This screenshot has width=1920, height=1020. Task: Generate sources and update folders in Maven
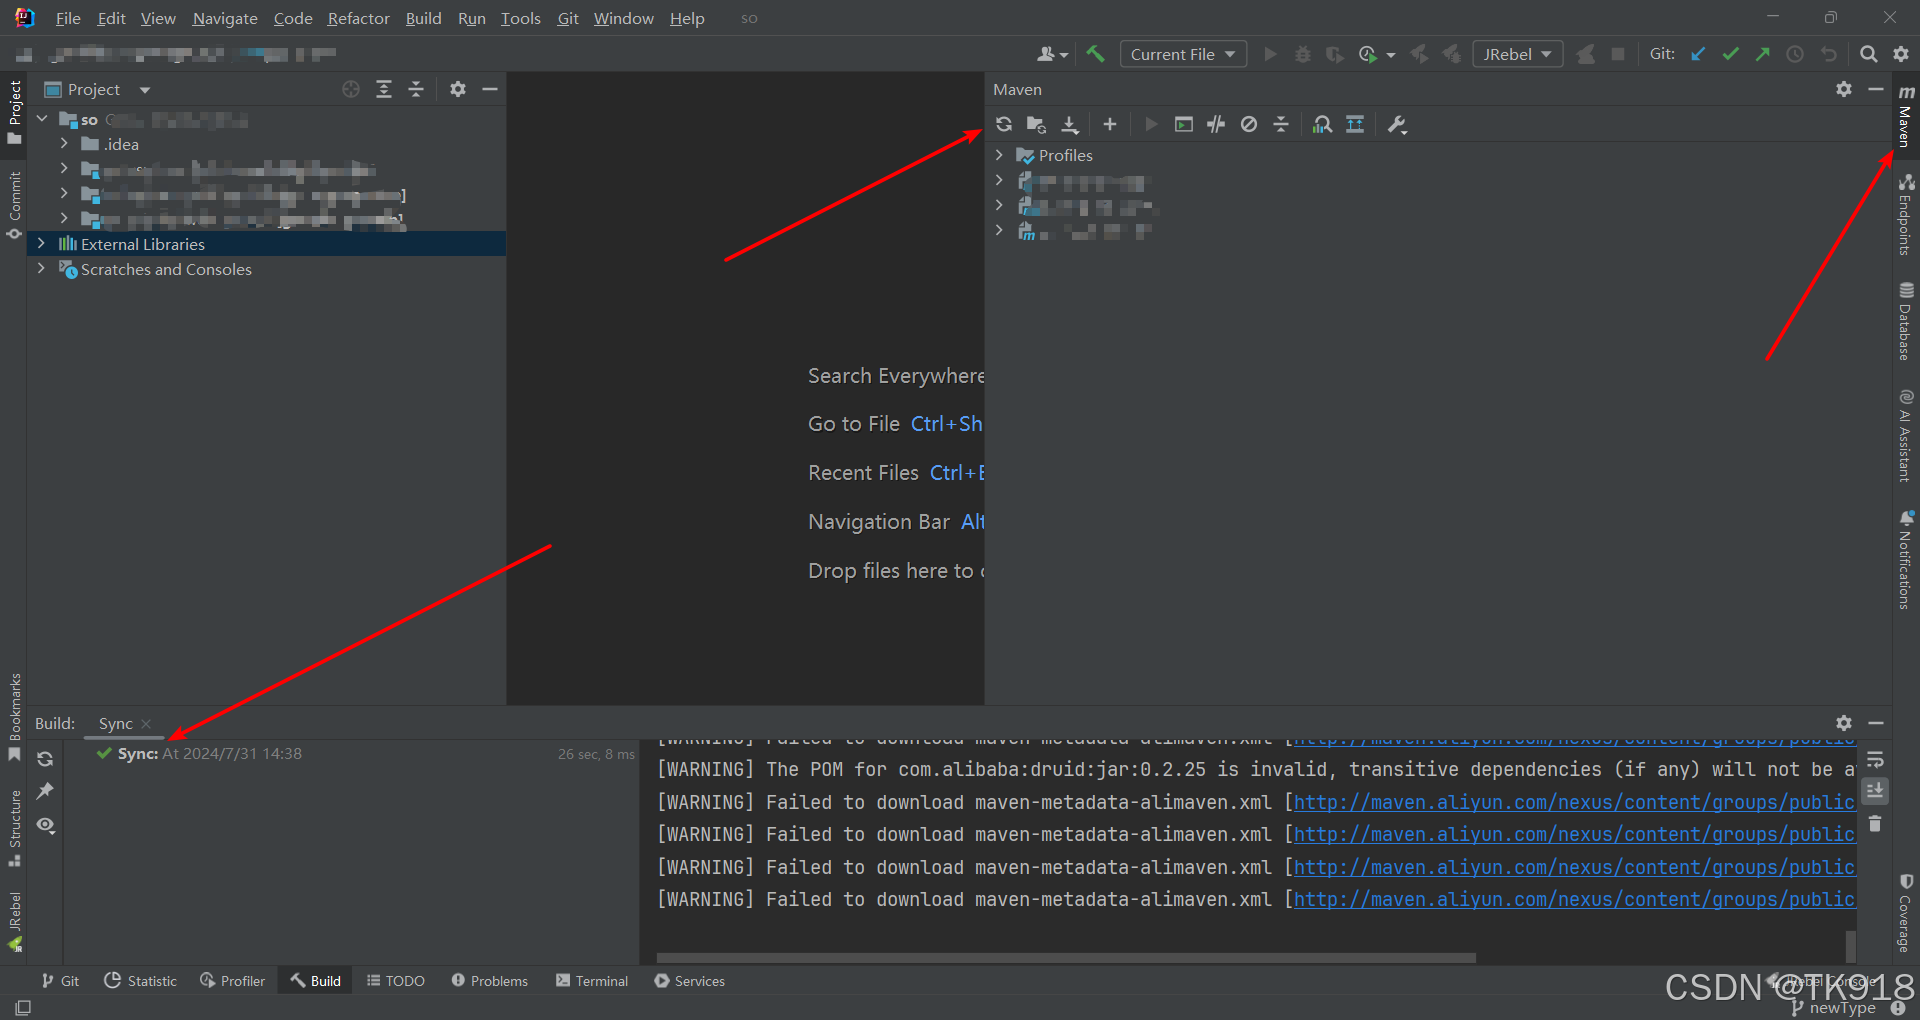(x=1036, y=124)
